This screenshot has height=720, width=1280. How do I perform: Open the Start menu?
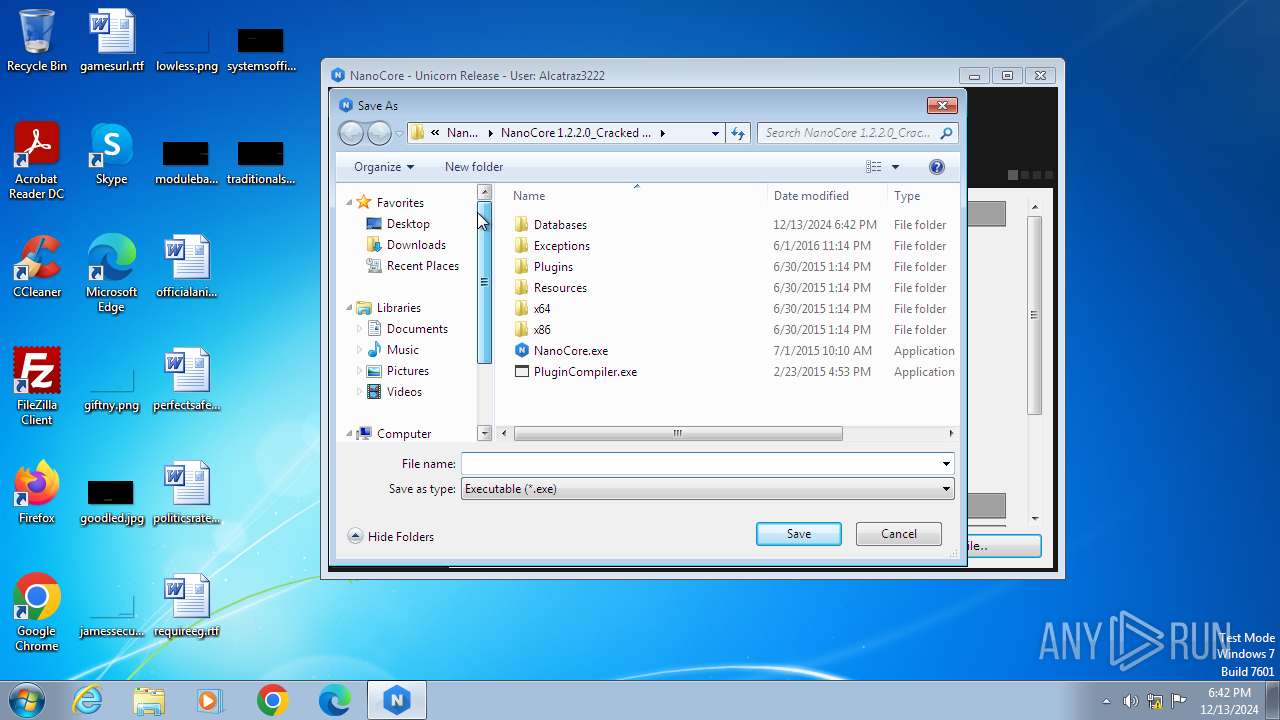(x=25, y=701)
